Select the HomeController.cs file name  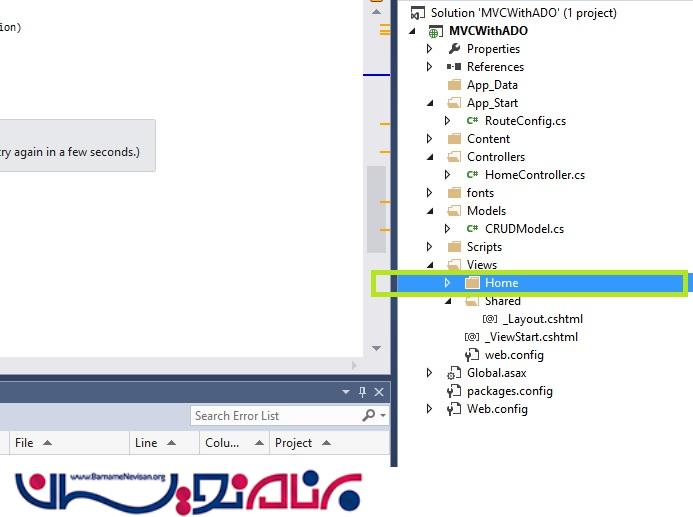535,175
